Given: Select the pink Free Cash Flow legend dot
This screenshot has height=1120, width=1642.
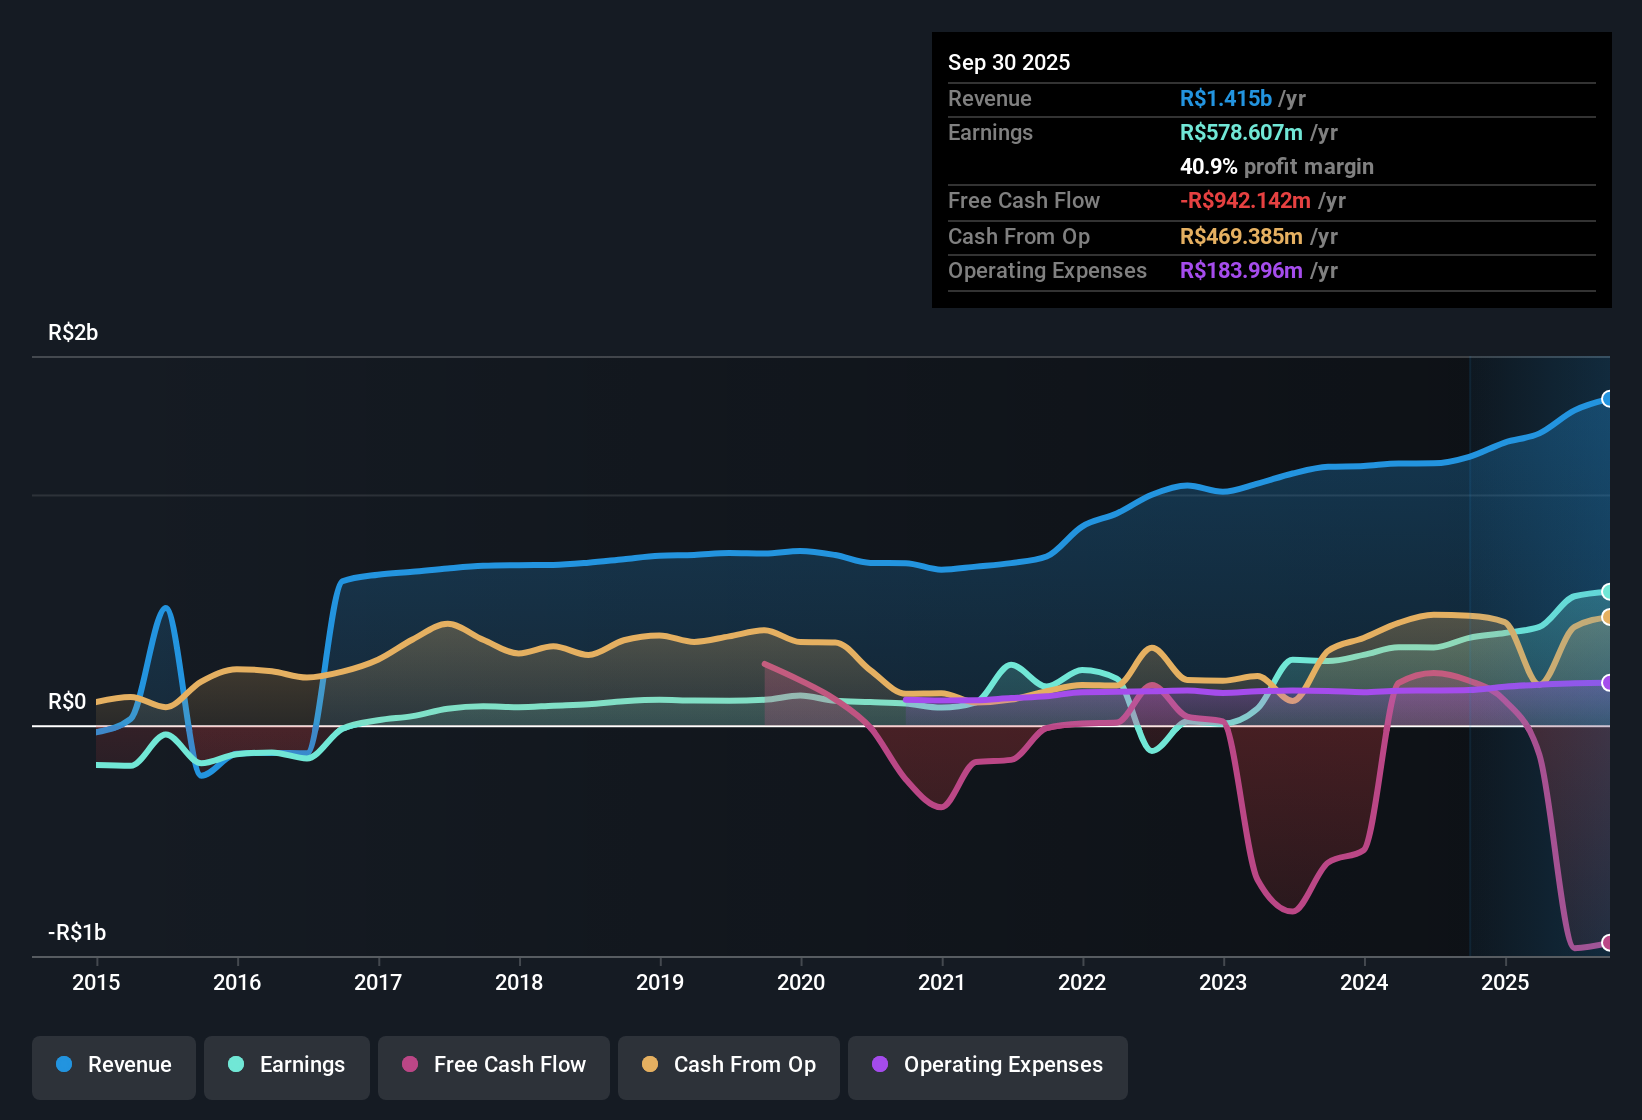Looking at the screenshot, I should [409, 1065].
